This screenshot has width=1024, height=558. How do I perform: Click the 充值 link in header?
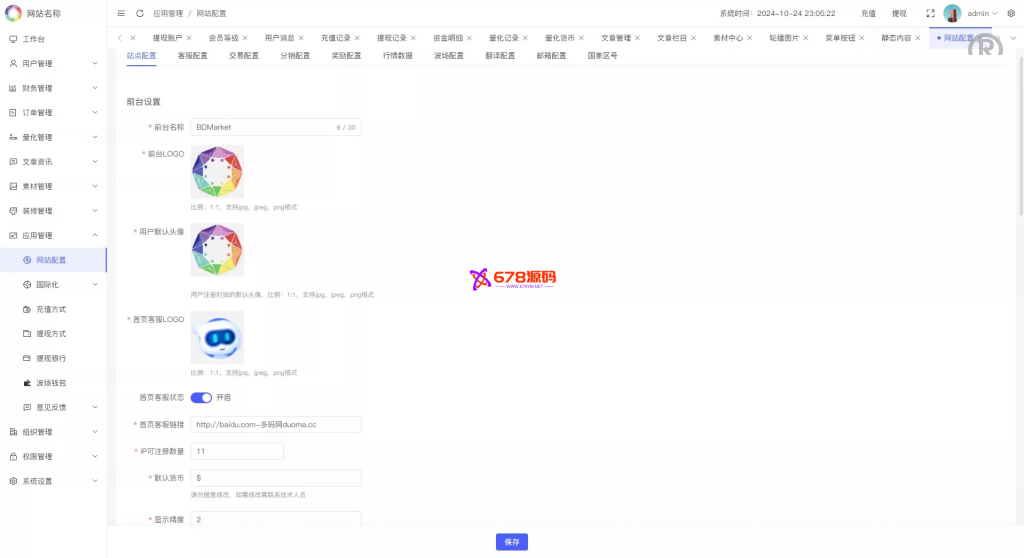[868, 14]
